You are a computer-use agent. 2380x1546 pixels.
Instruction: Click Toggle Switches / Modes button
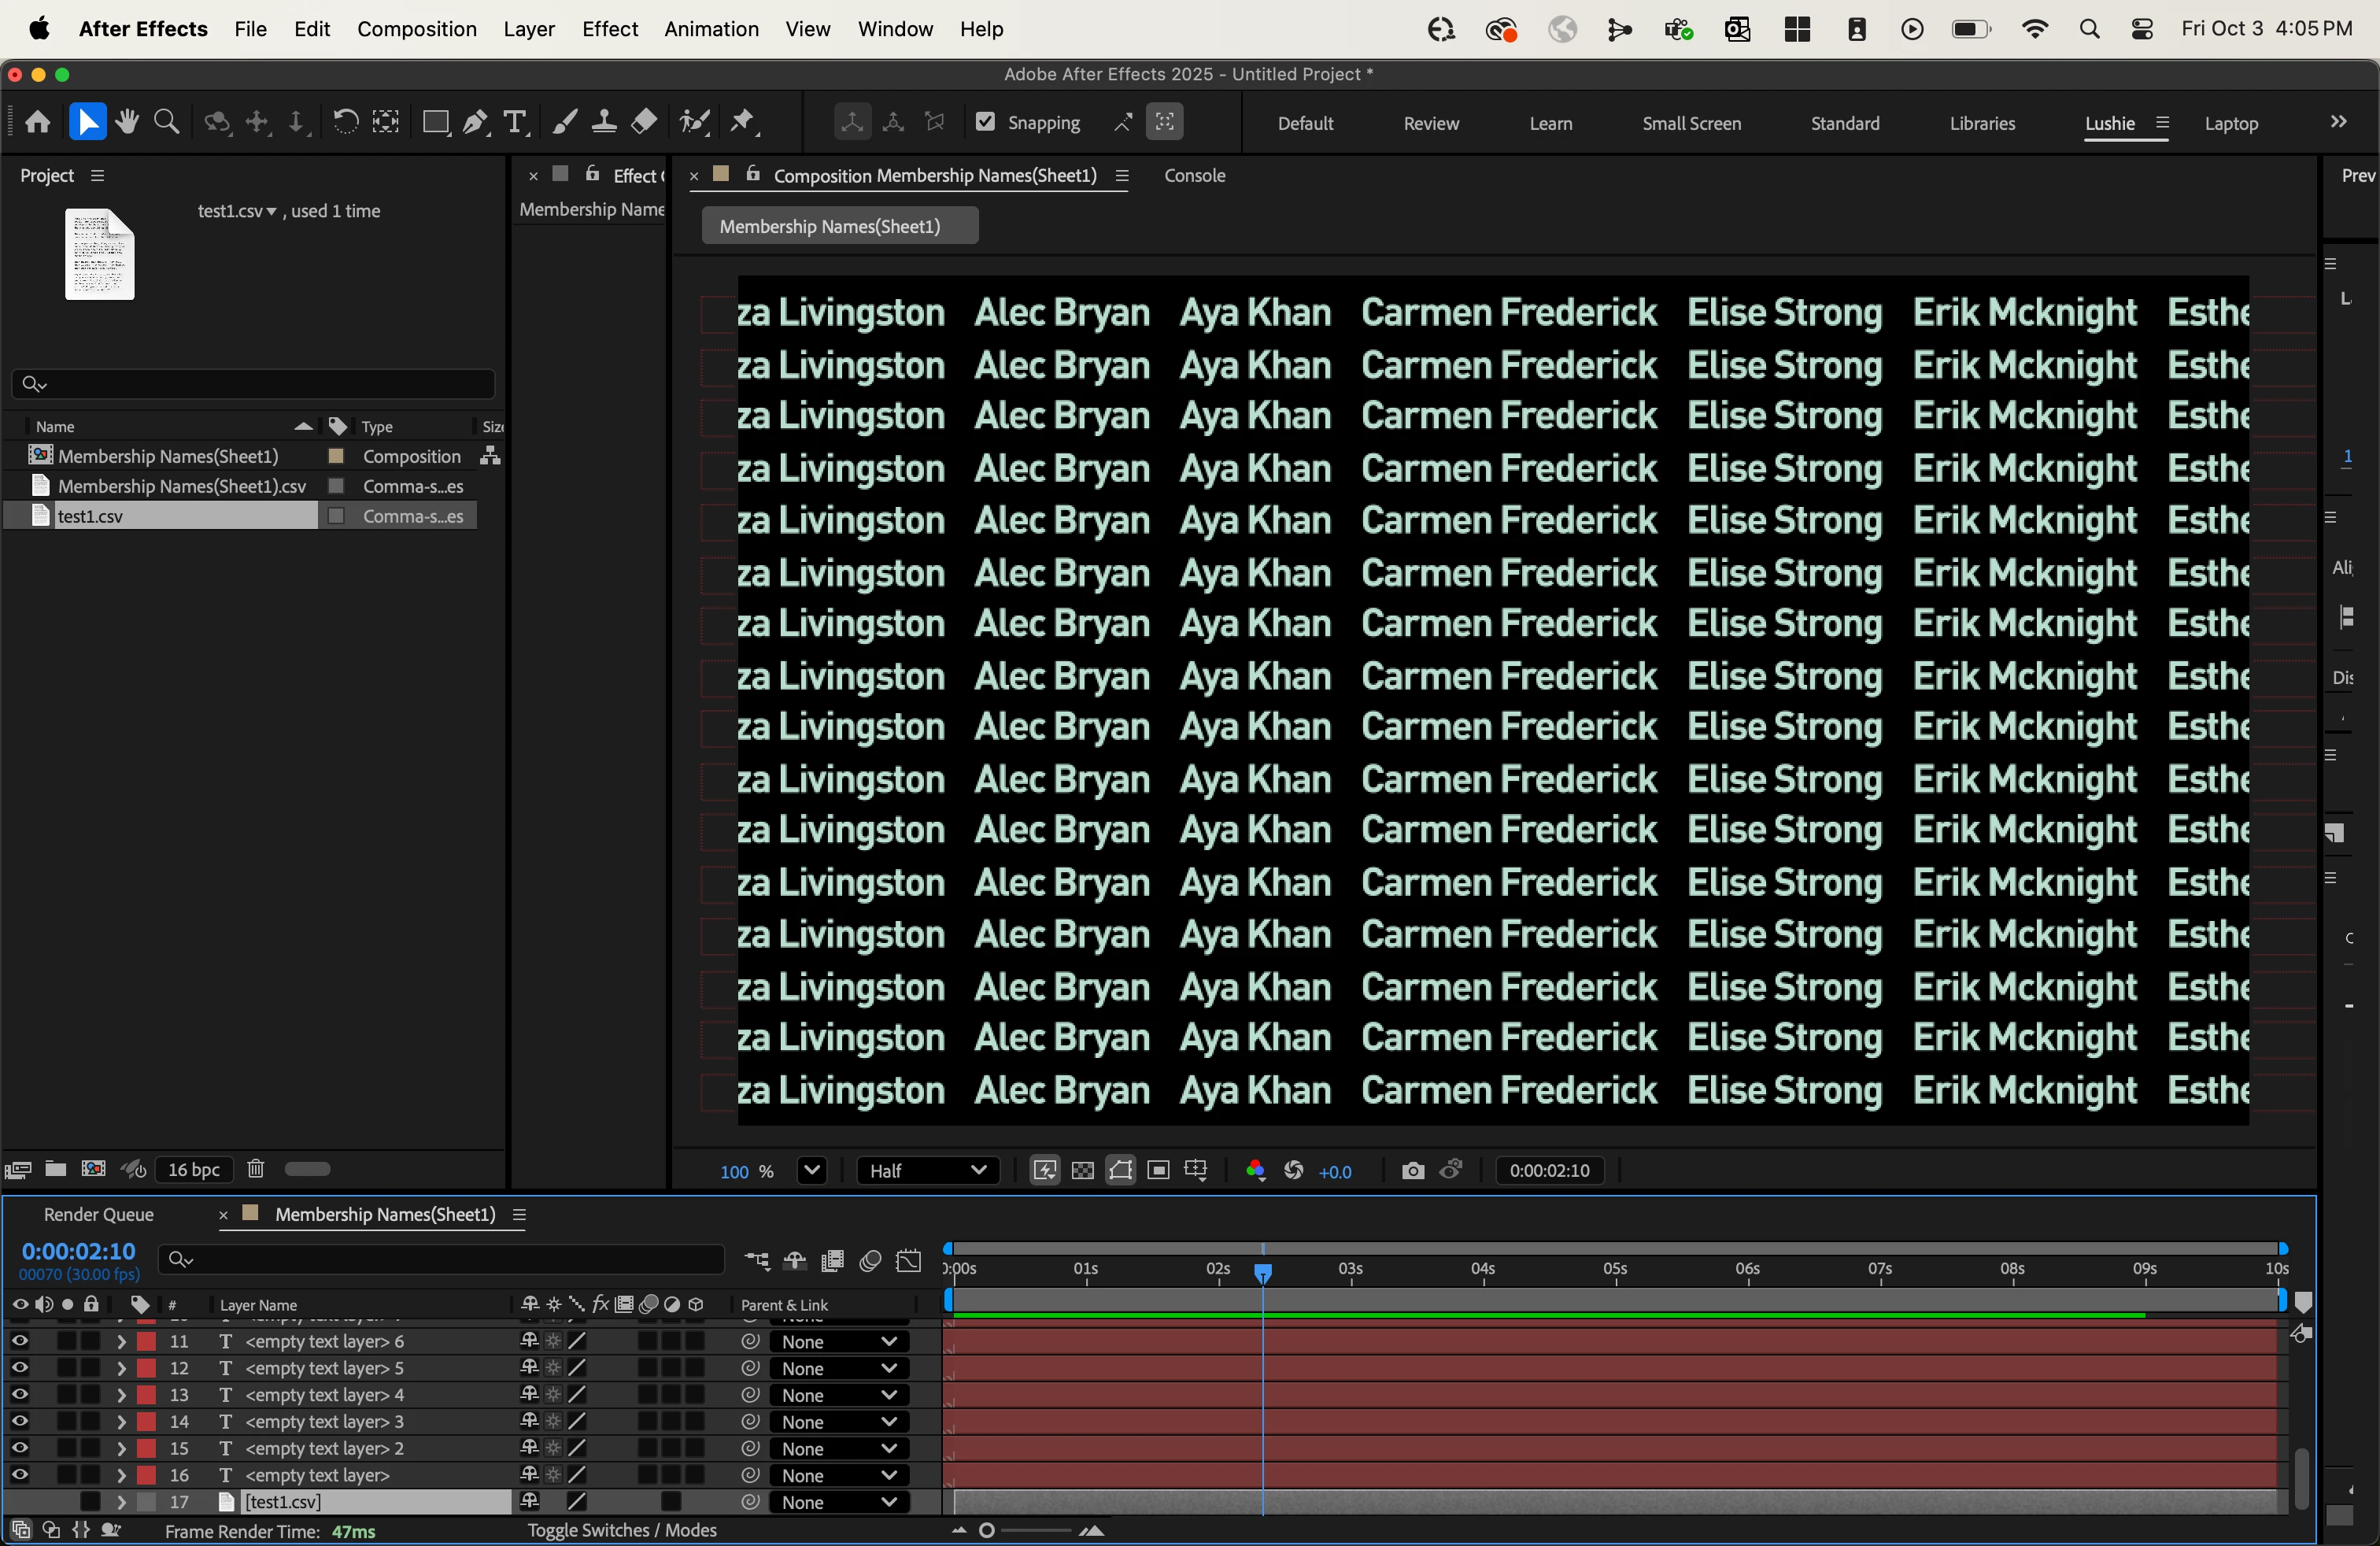(x=621, y=1530)
